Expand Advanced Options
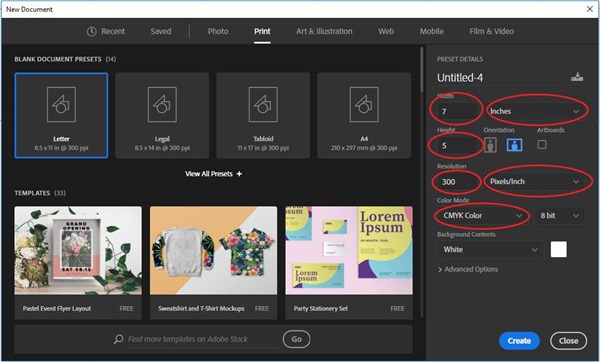The height and width of the screenshot is (362, 600). (468, 269)
